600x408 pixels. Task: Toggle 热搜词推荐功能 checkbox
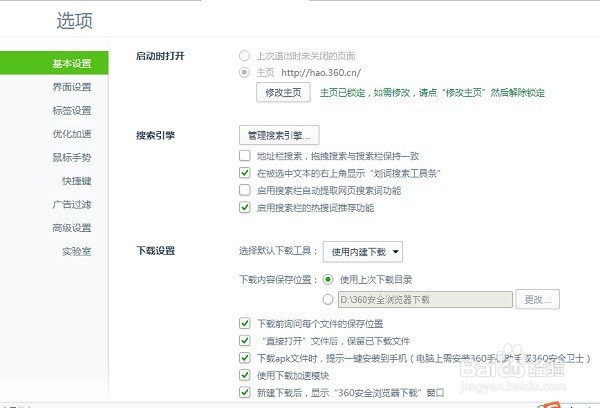coord(245,207)
